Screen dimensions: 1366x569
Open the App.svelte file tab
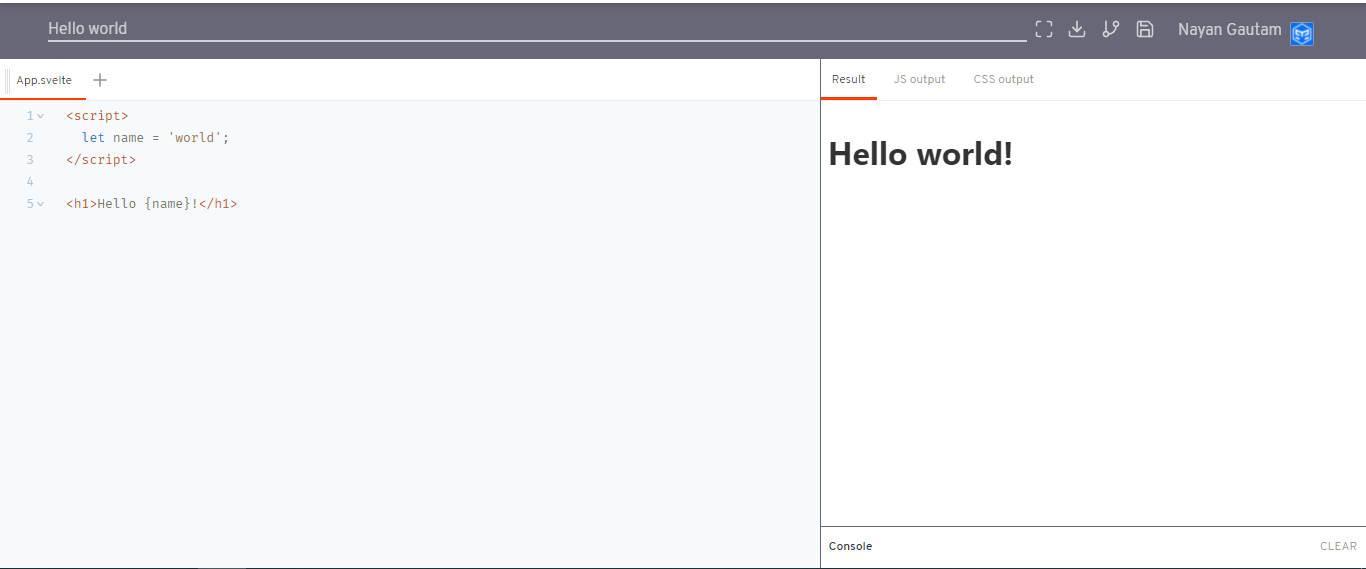pyautogui.click(x=44, y=80)
